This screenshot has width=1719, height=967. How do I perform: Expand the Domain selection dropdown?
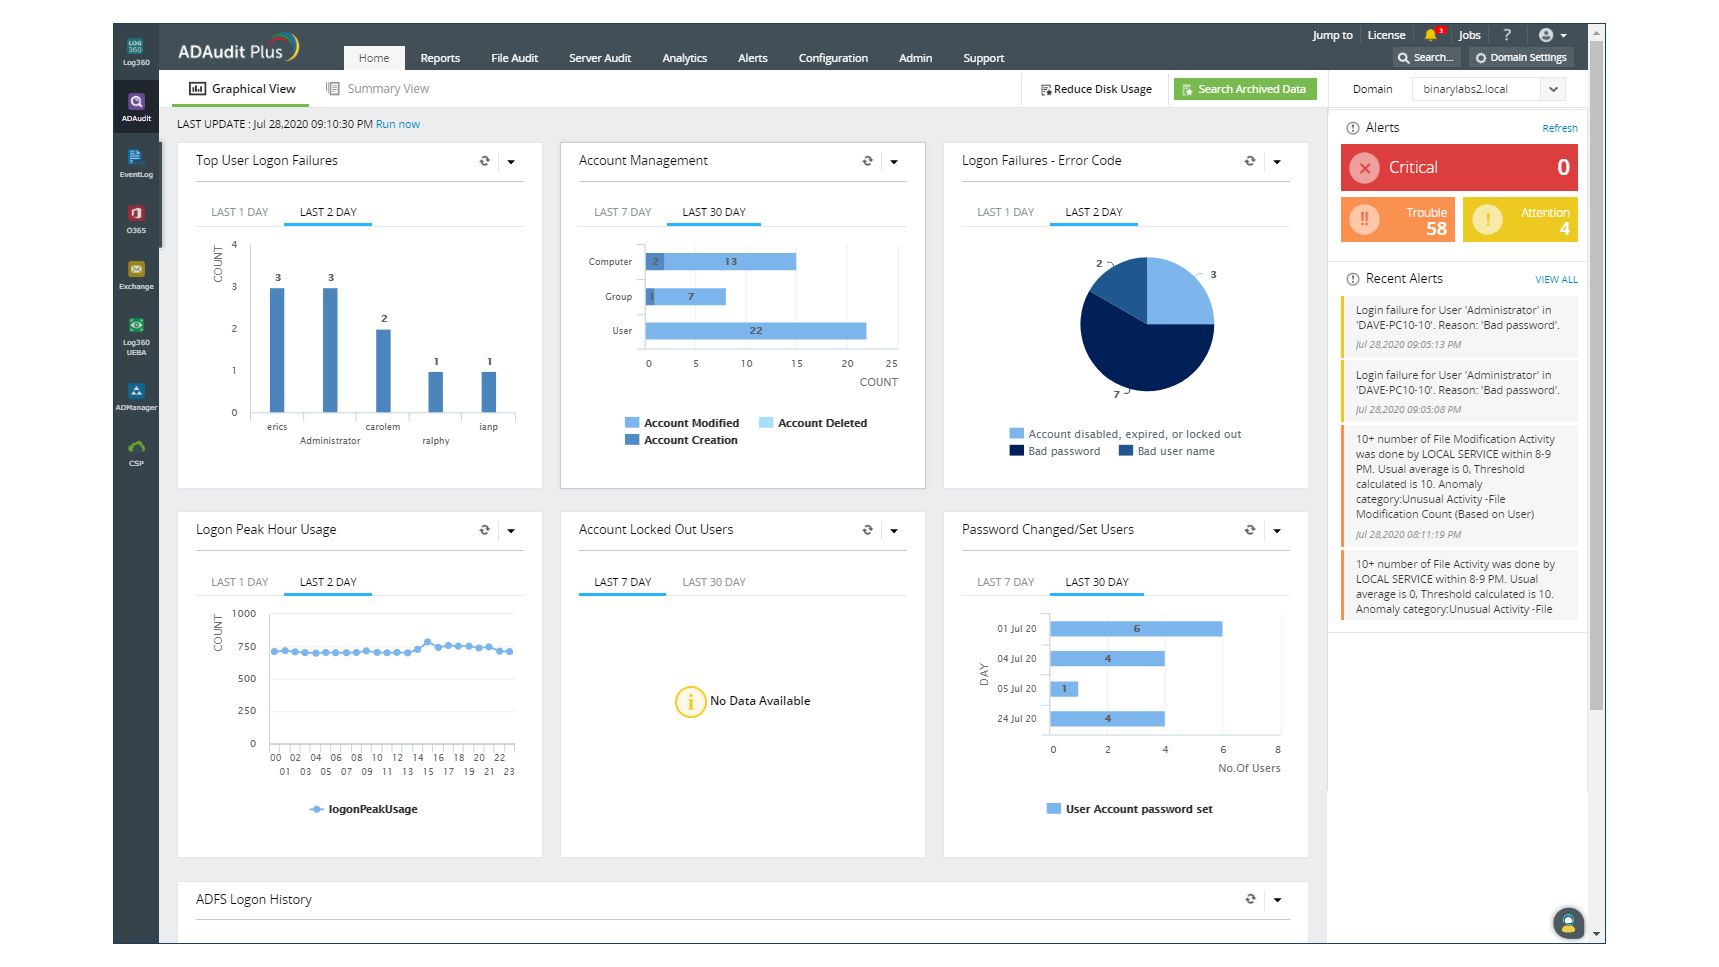coord(1553,89)
